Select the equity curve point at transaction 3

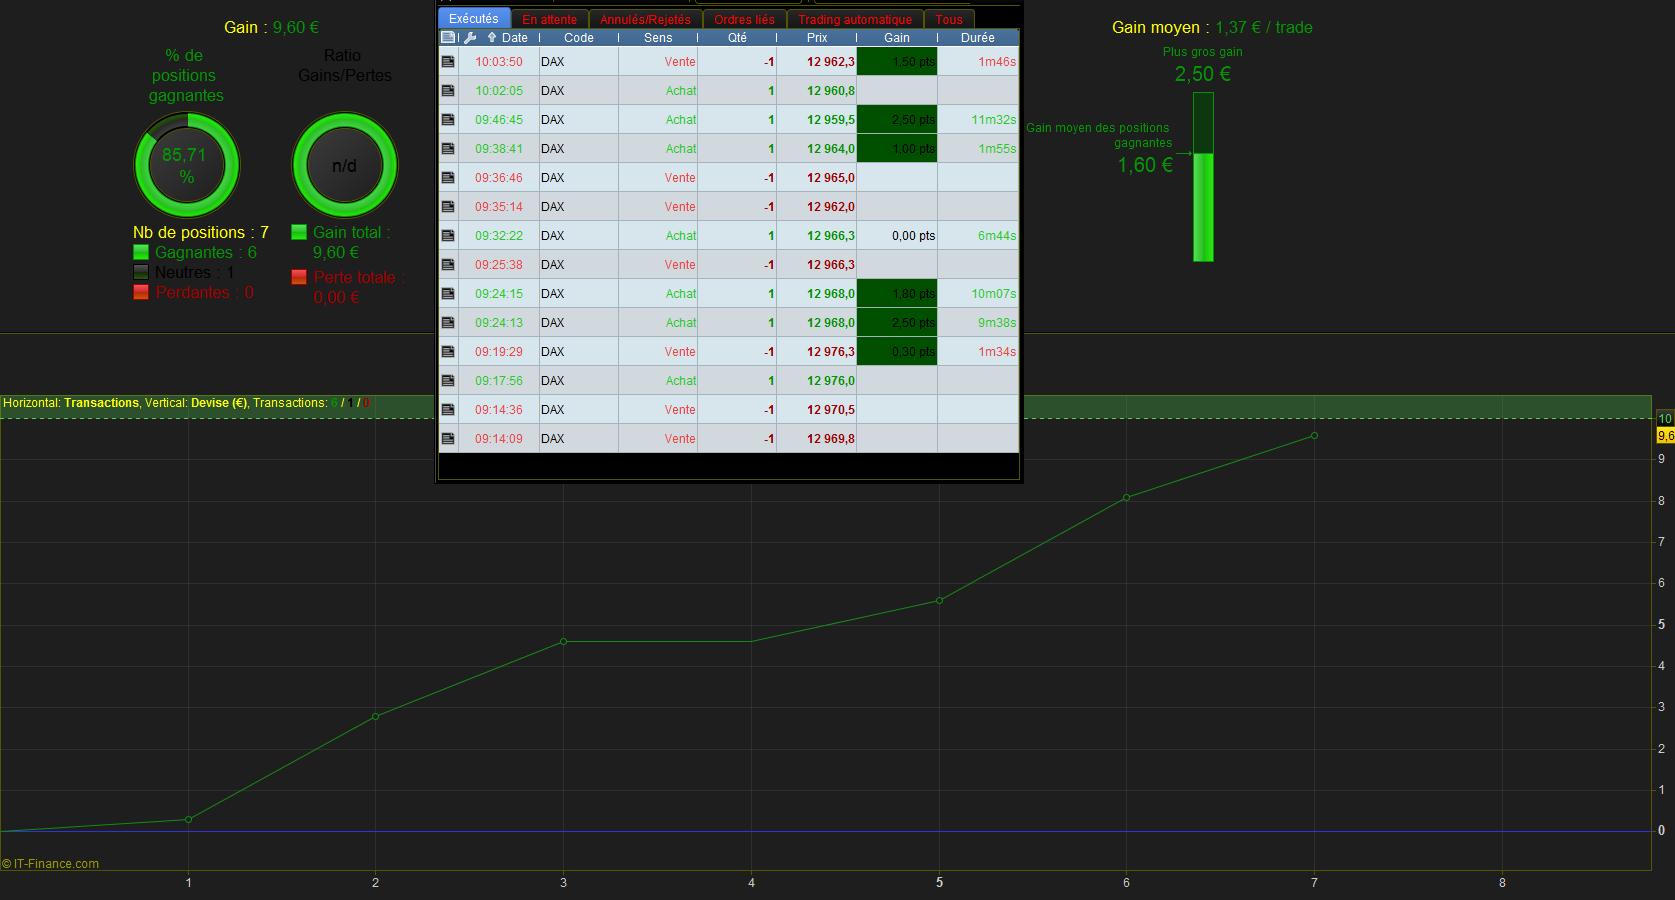pyautogui.click(x=564, y=642)
